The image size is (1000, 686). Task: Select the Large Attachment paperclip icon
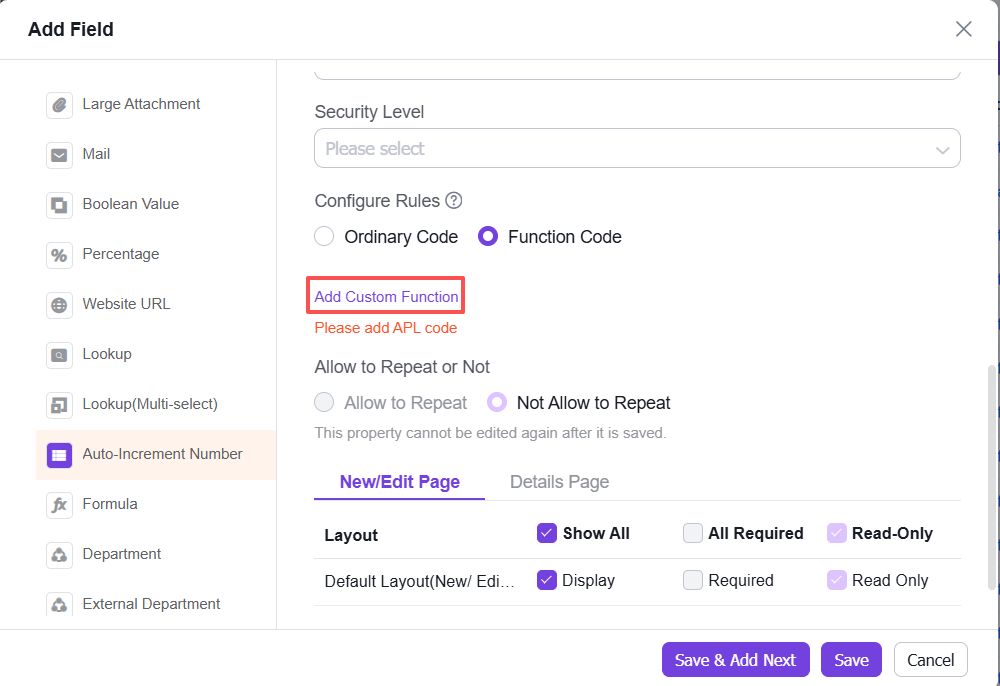tap(59, 105)
